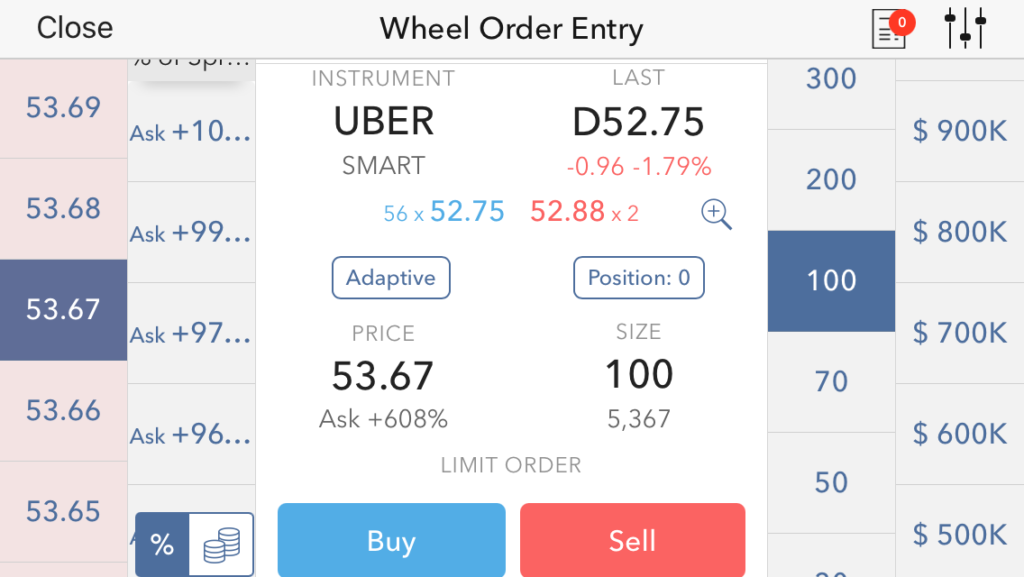Tap the Wheel Order Entry title
Screen dimensions: 1024x577
pyautogui.click(x=511, y=28)
